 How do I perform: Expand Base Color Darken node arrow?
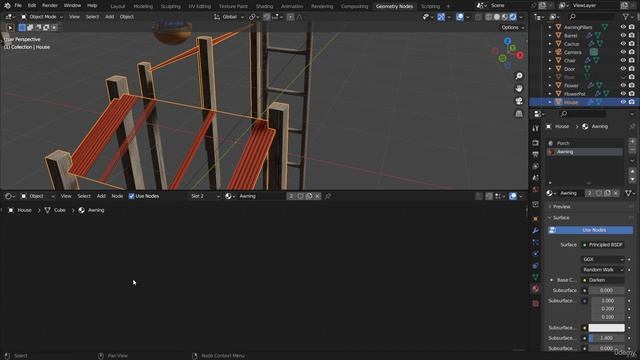pyautogui.click(x=551, y=280)
